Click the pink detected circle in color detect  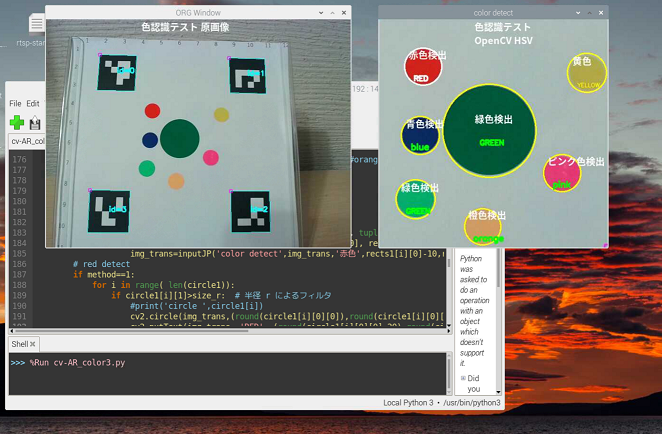click(x=562, y=173)
